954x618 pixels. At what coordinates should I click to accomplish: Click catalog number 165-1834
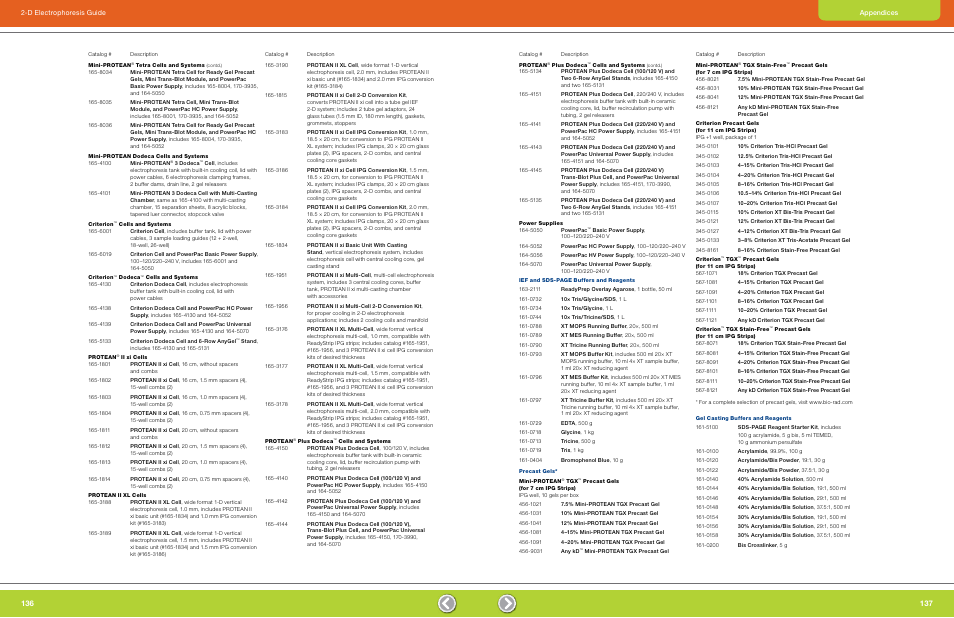point(276,245)
